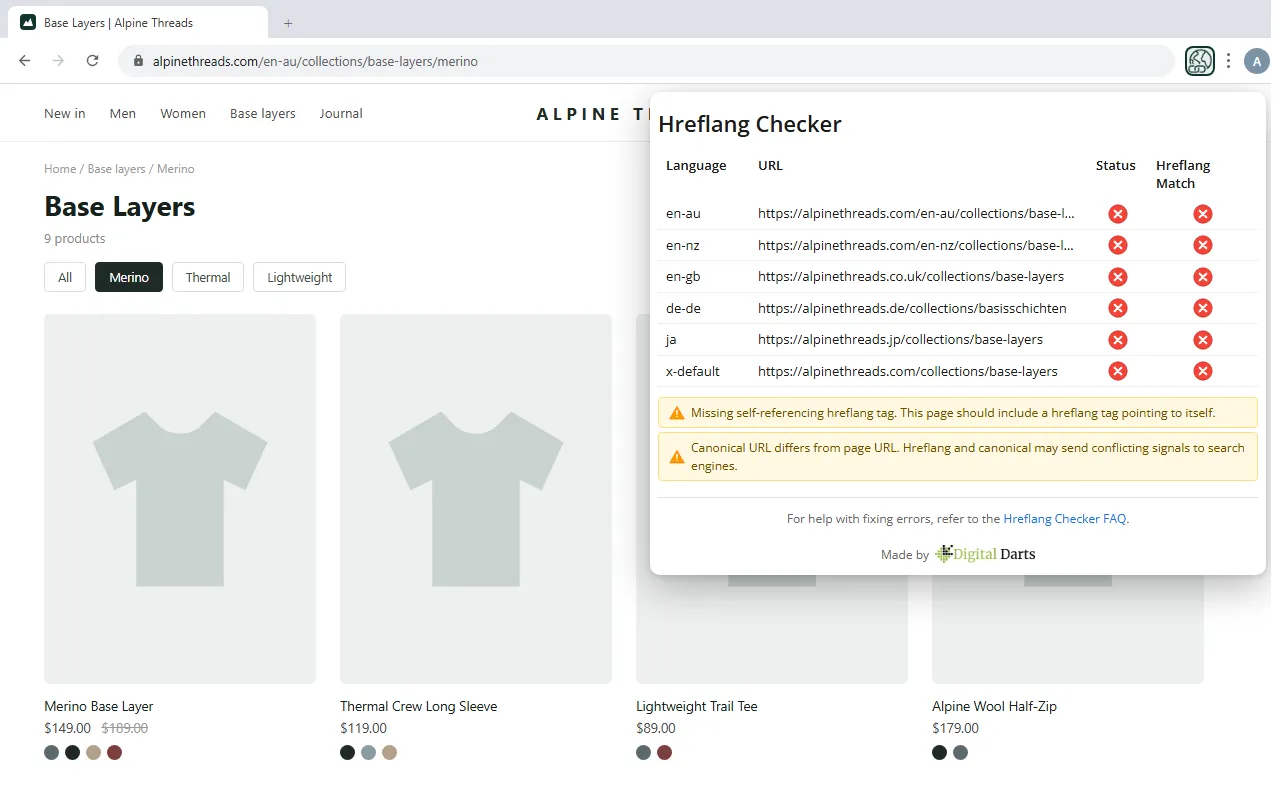Open the Thermal Crew Long Sleeve product image
1280x800 pixels.
pos(476,499)
